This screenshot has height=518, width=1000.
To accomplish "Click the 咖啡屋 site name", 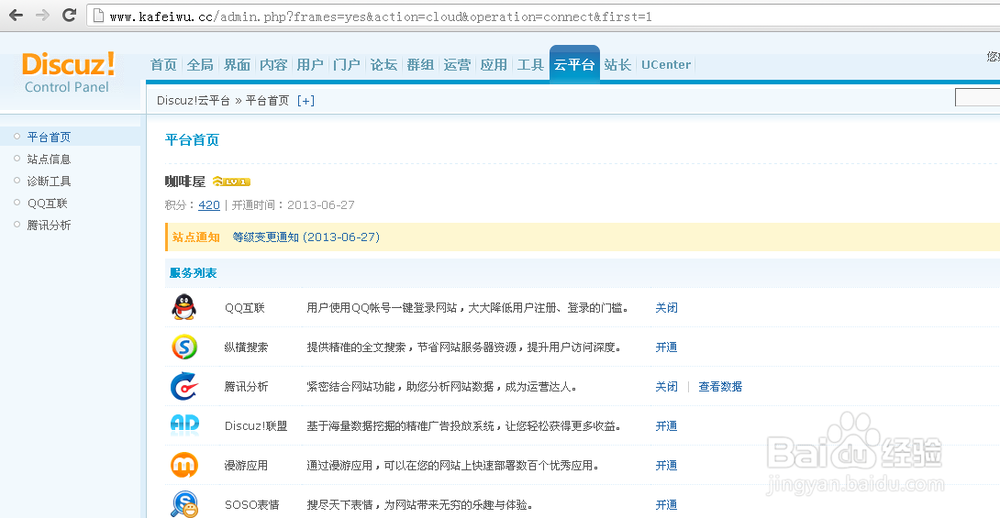I will 185,182.
